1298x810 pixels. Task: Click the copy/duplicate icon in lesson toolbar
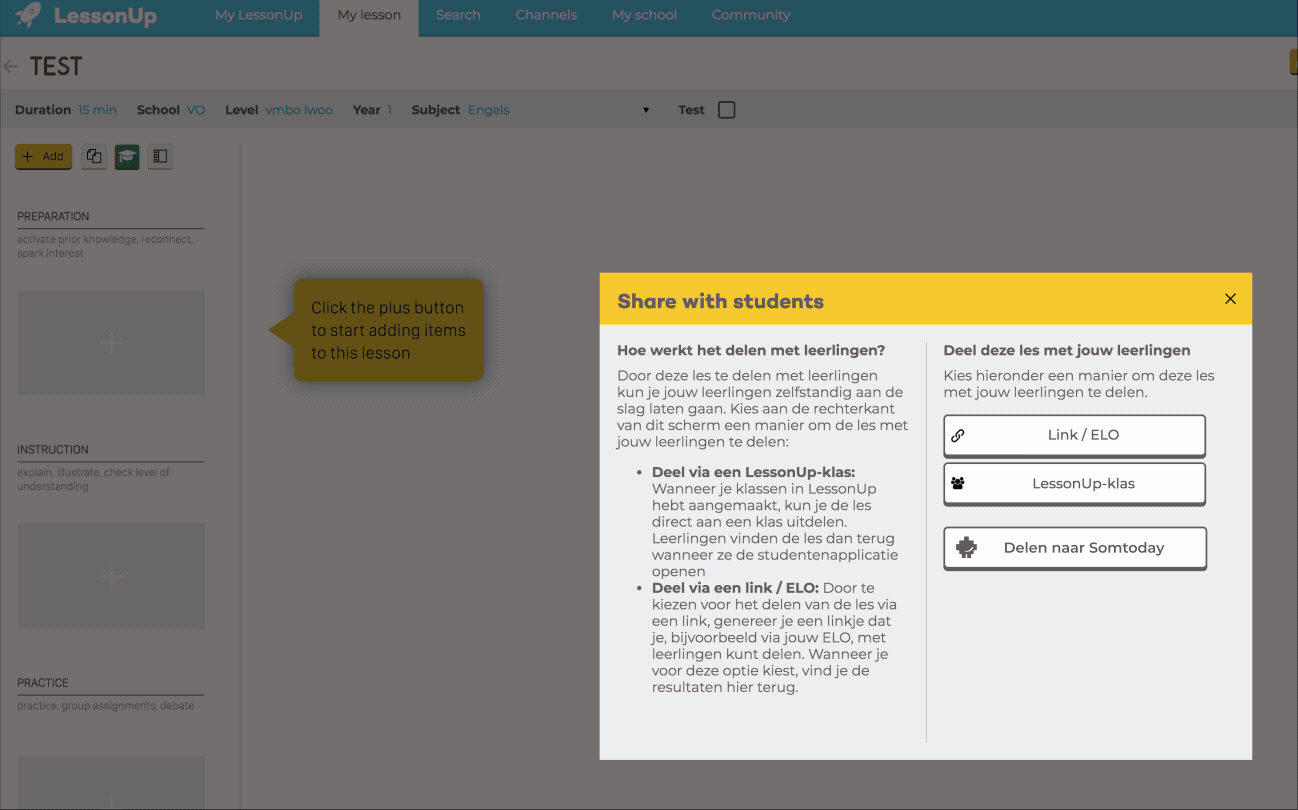tap(94, 157)
